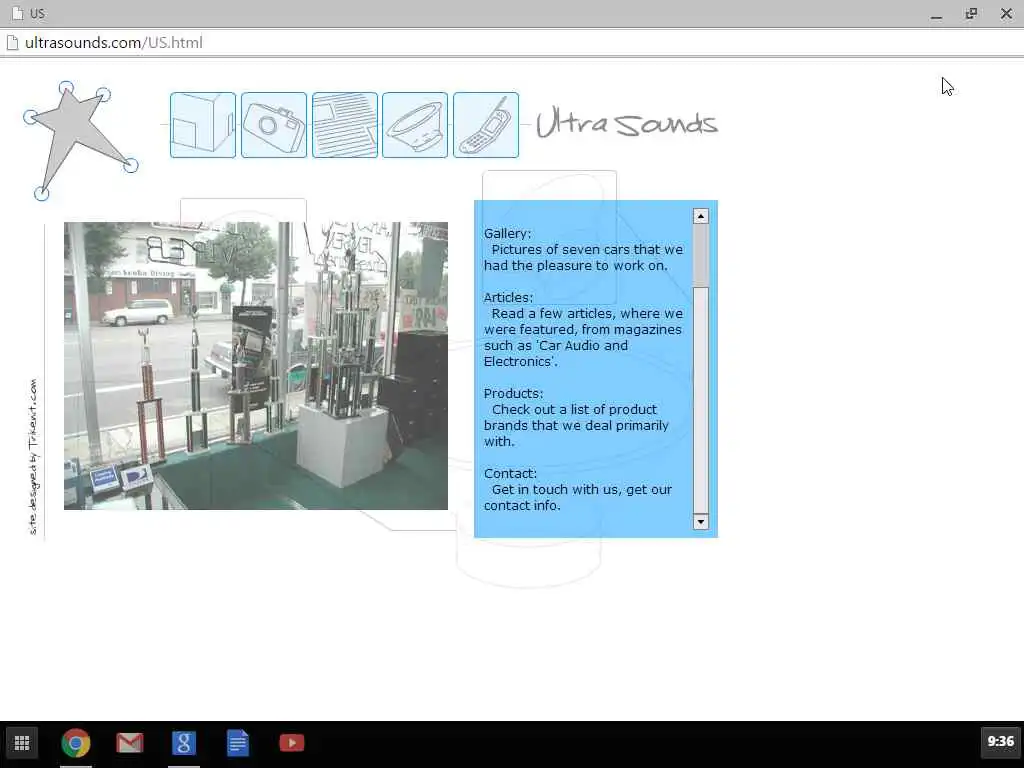The height and width of the screenshot is (768, 1024).
Task: Click the scroll up arrow in text panel
Action: [x=701, y=216]
